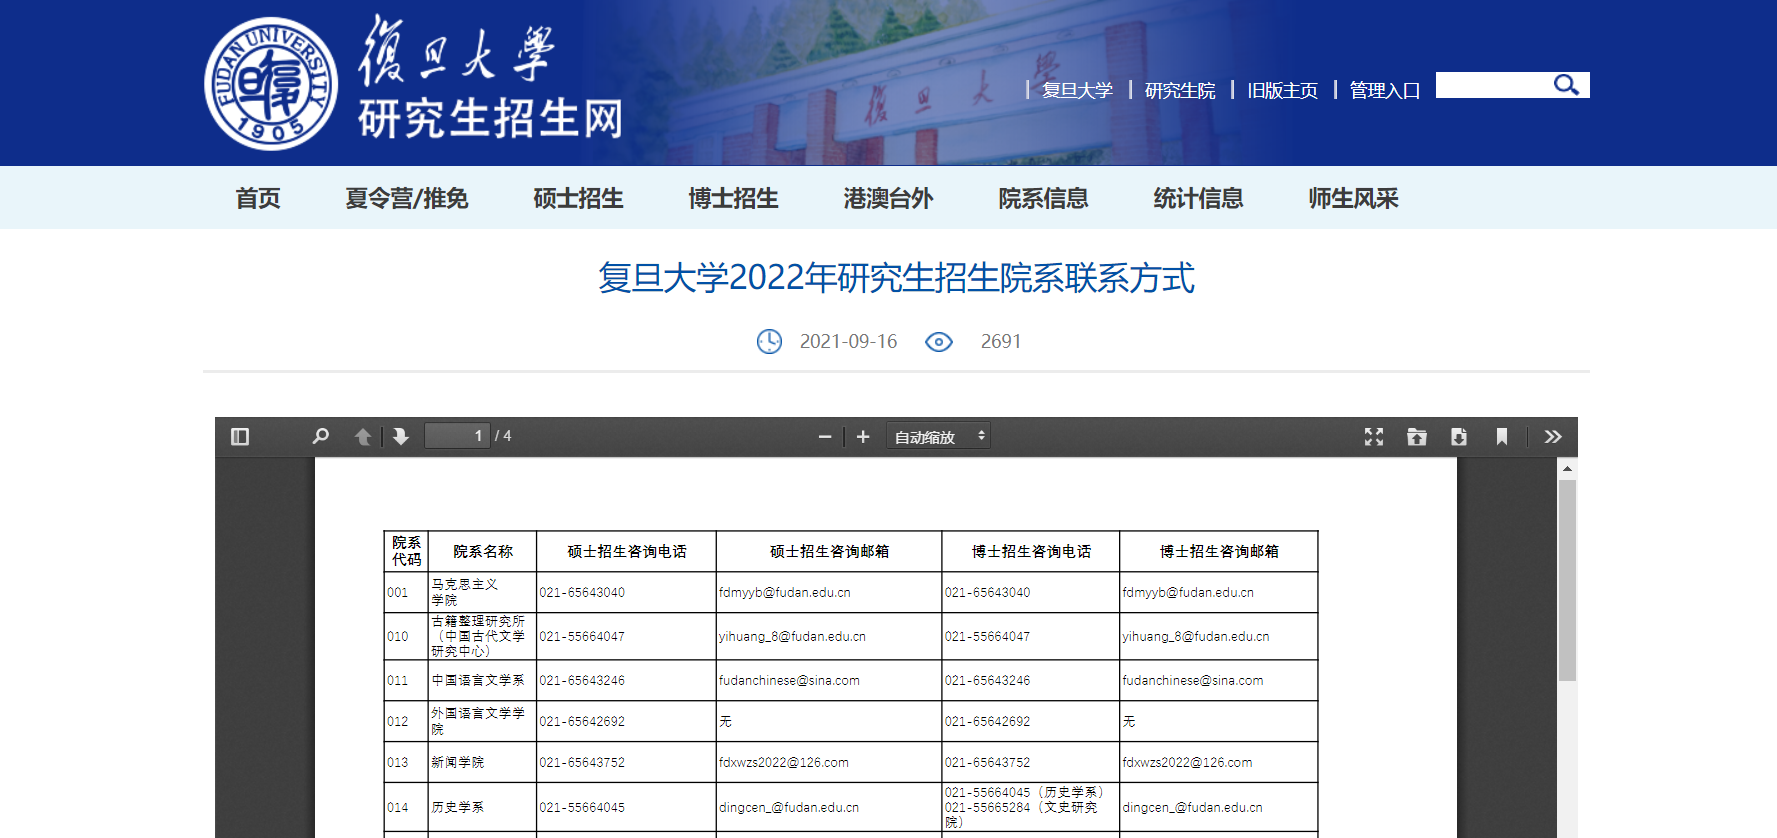Open the 师生风采 menu
The height and width of the screenshot is (838, 1777).
(1353, 198)
